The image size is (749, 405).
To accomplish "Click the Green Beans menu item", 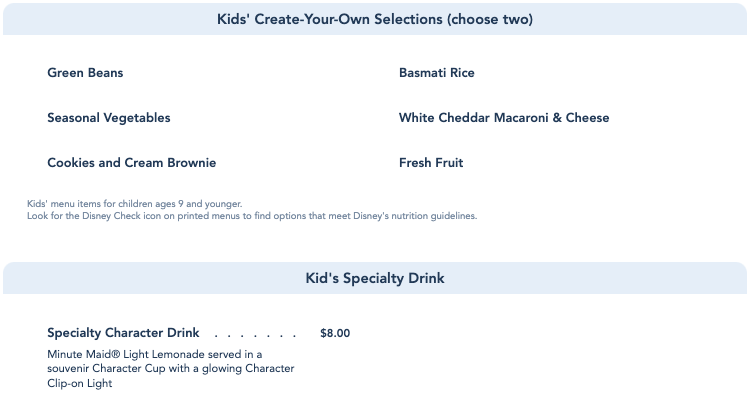I will (x=85, y=73).
